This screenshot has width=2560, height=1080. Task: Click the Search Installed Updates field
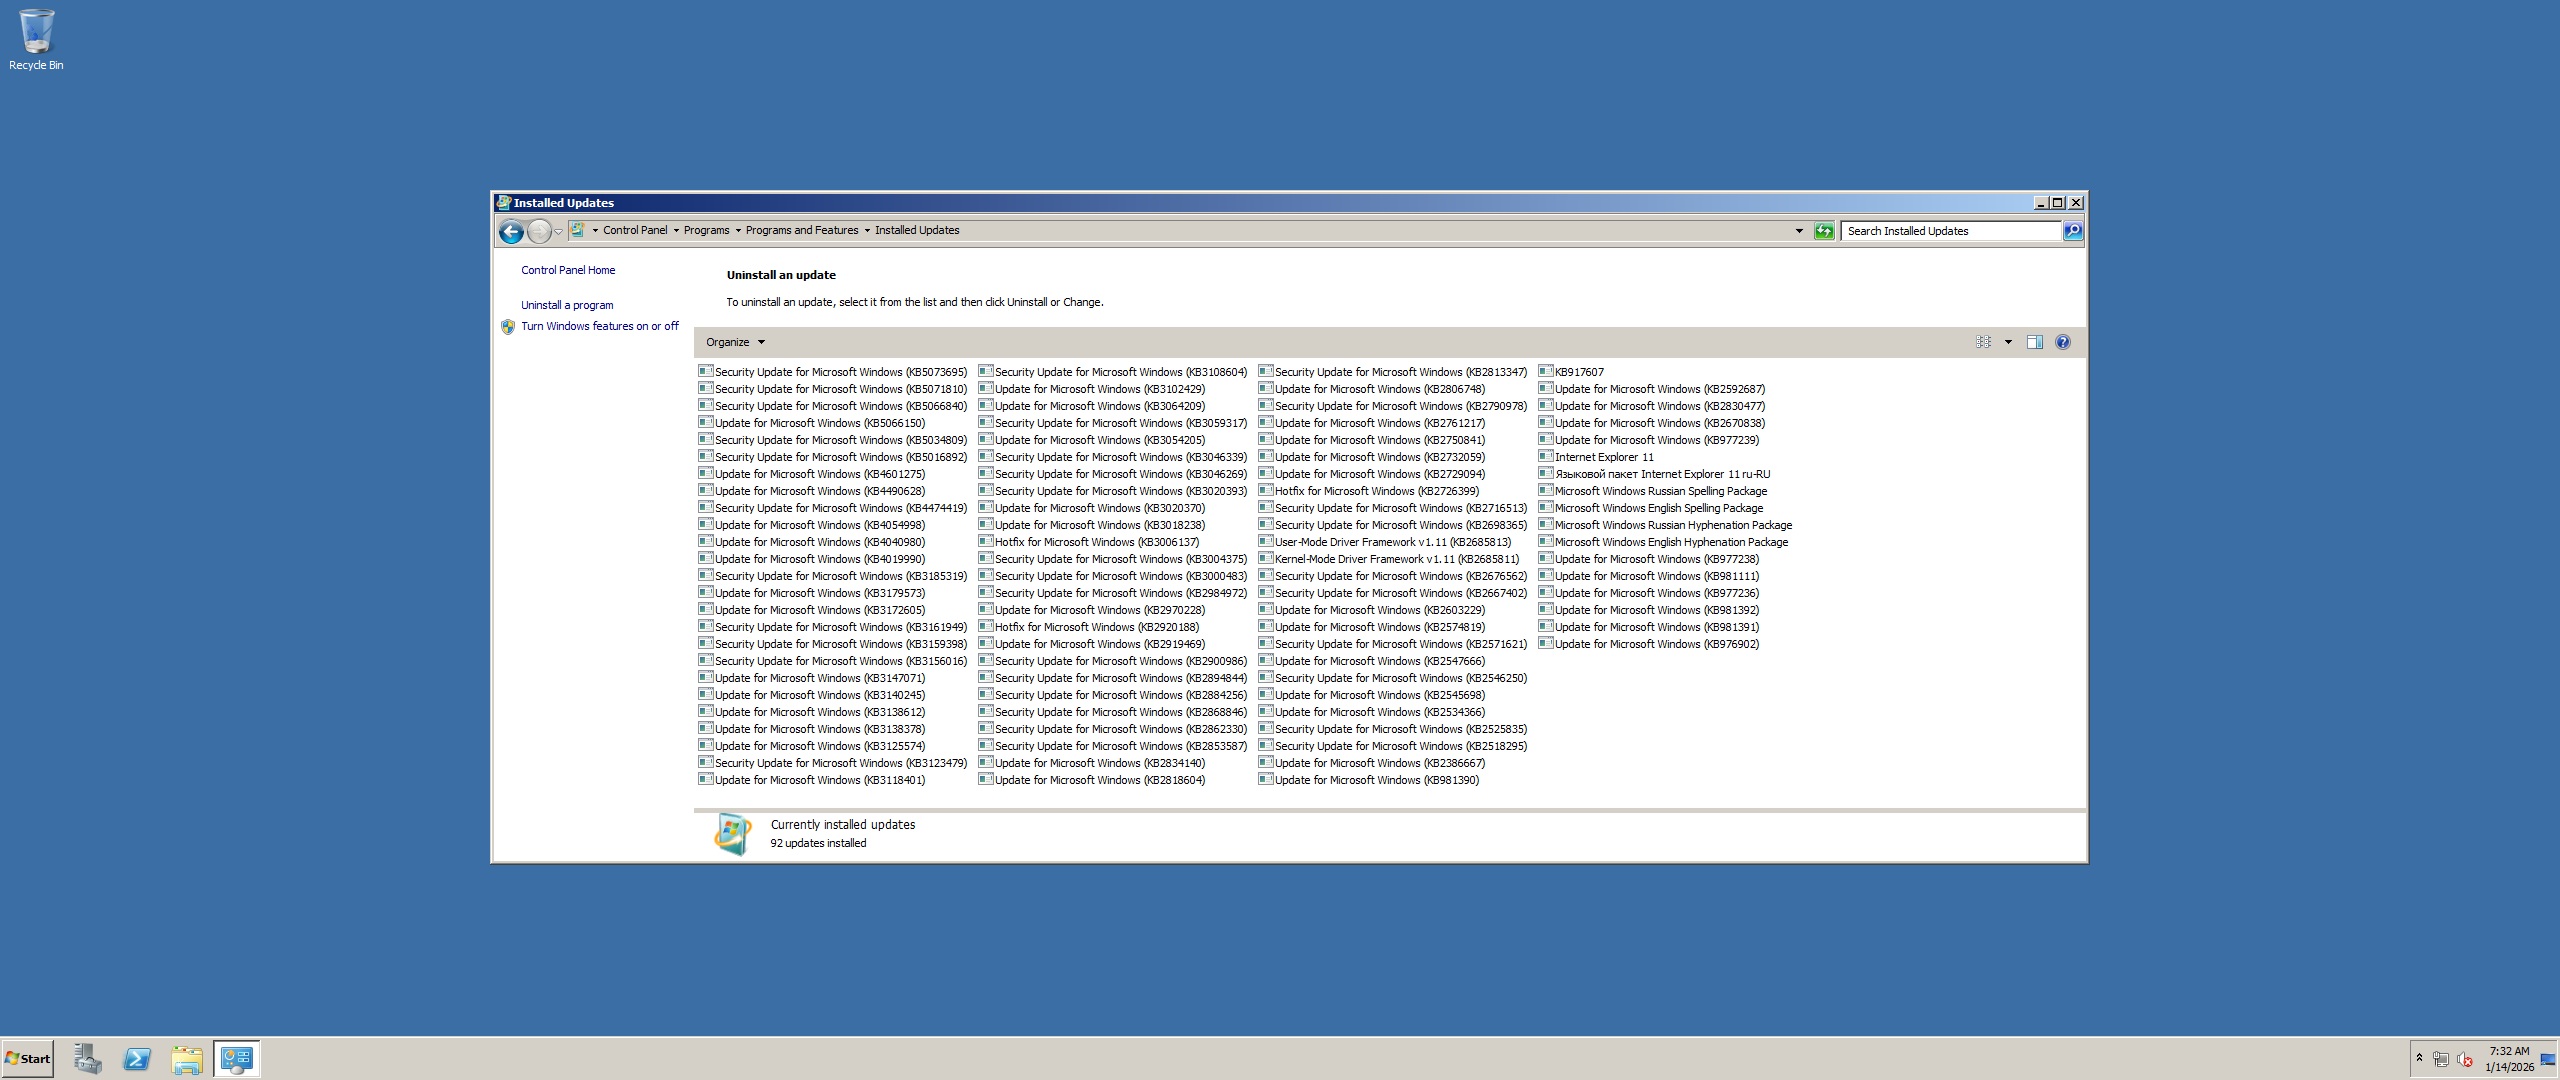[x=1950, y=231]
